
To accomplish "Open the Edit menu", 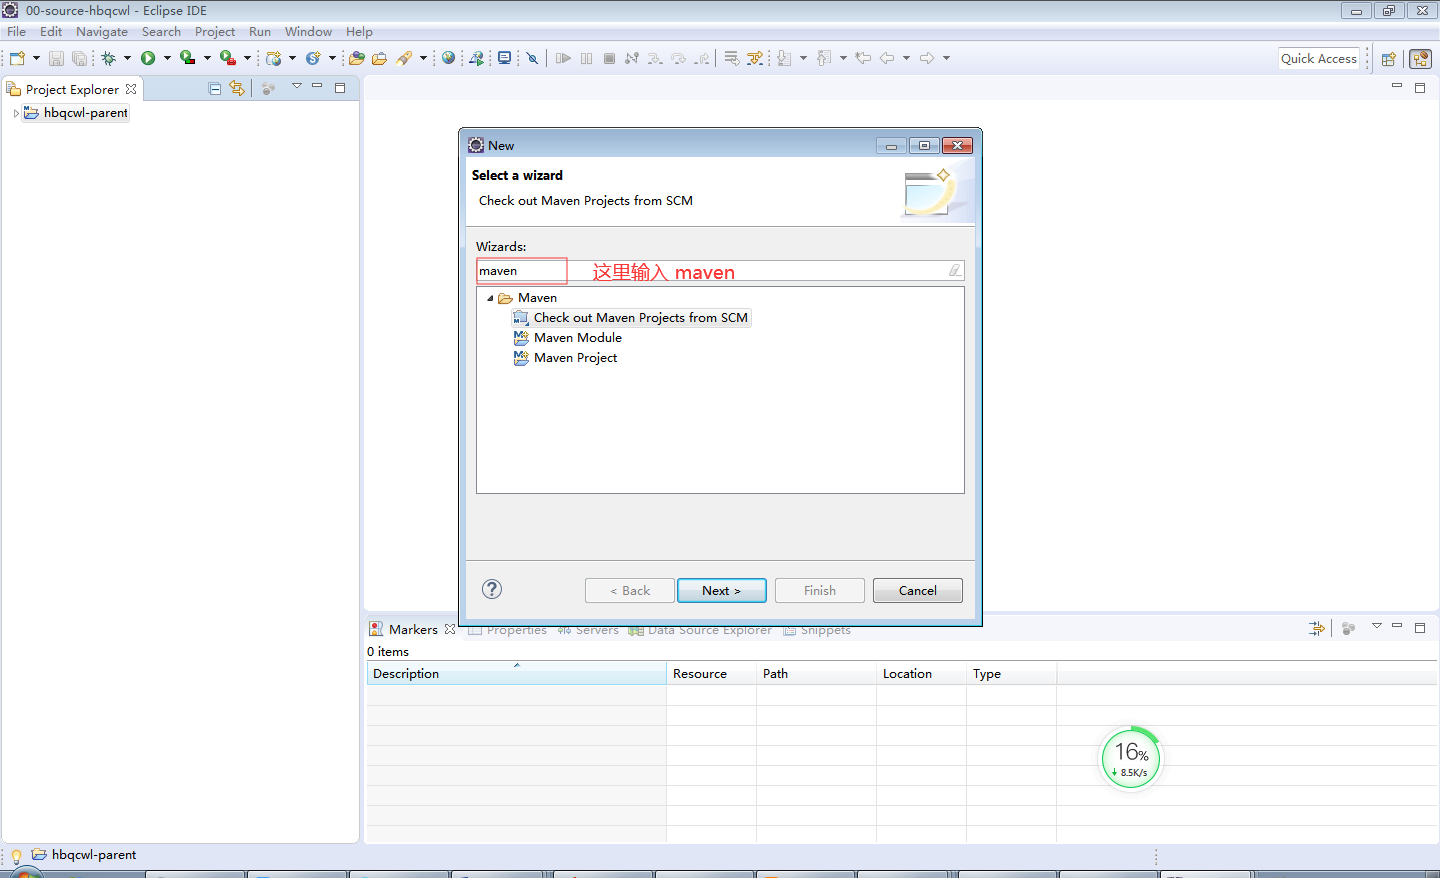I will coord(51,32).
